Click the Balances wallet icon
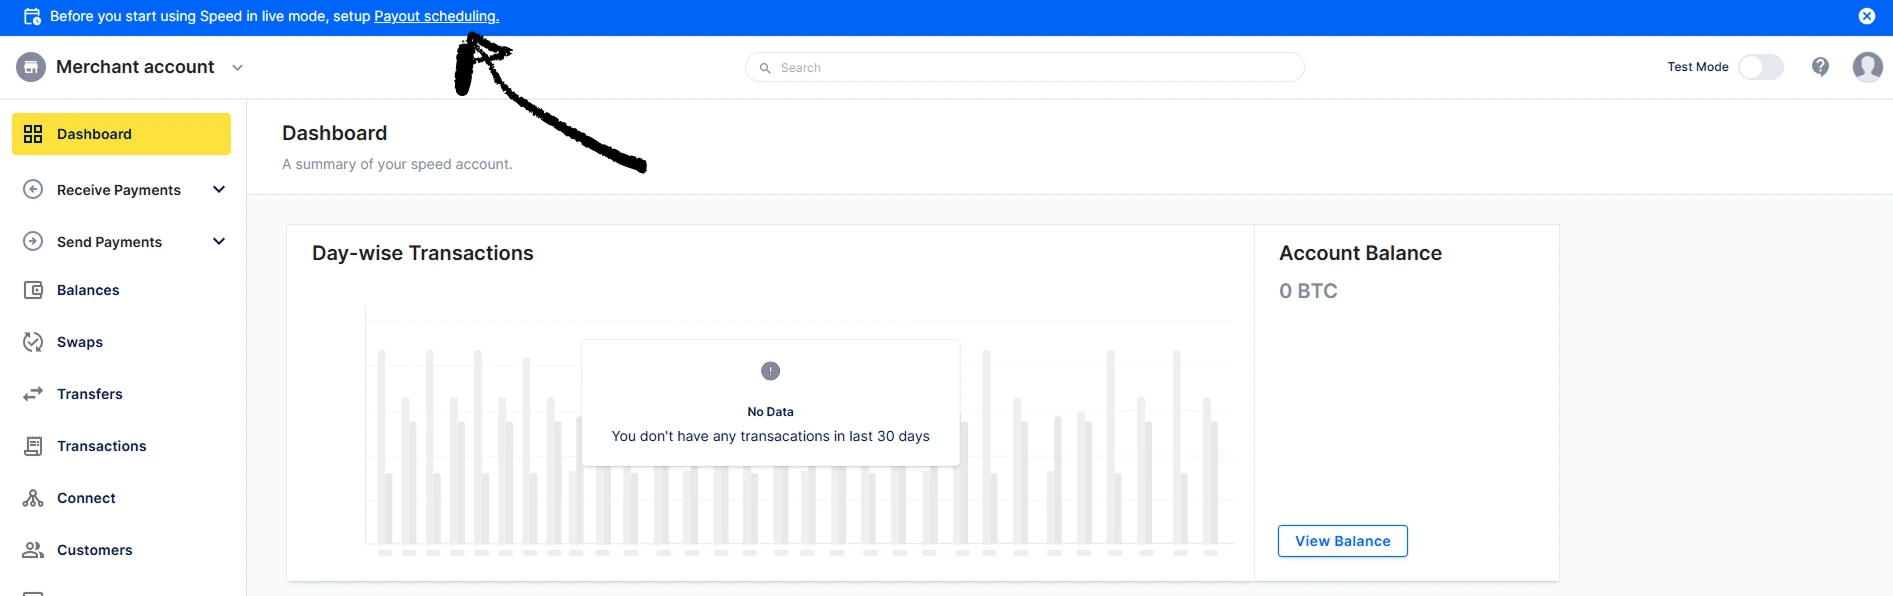The height and width of the screenshot is (596, 1893). (x=33, y=290)
